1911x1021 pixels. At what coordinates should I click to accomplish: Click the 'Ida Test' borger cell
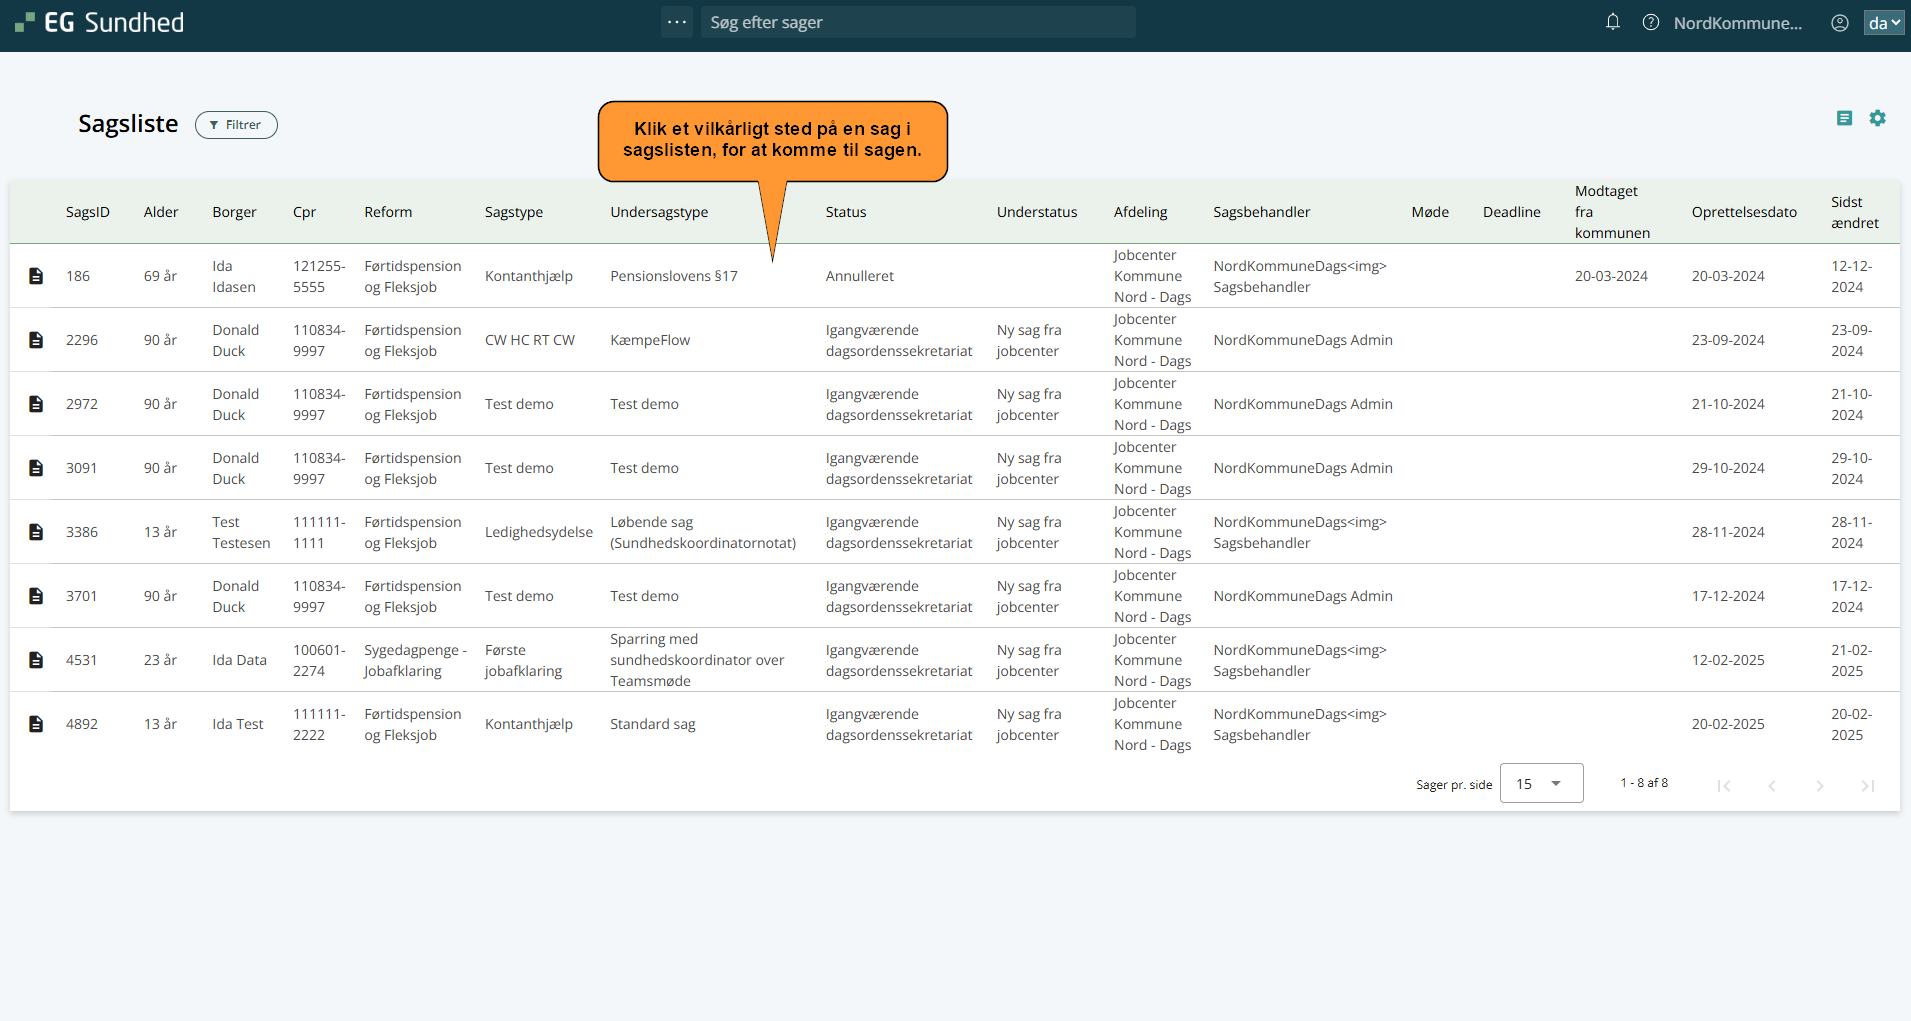click(238, 724)
